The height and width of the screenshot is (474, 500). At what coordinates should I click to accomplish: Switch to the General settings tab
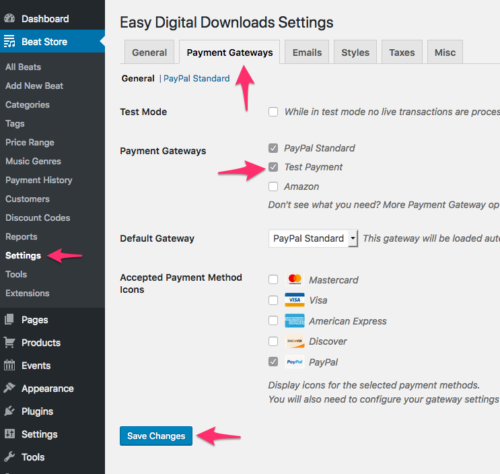tap(149, 52)
